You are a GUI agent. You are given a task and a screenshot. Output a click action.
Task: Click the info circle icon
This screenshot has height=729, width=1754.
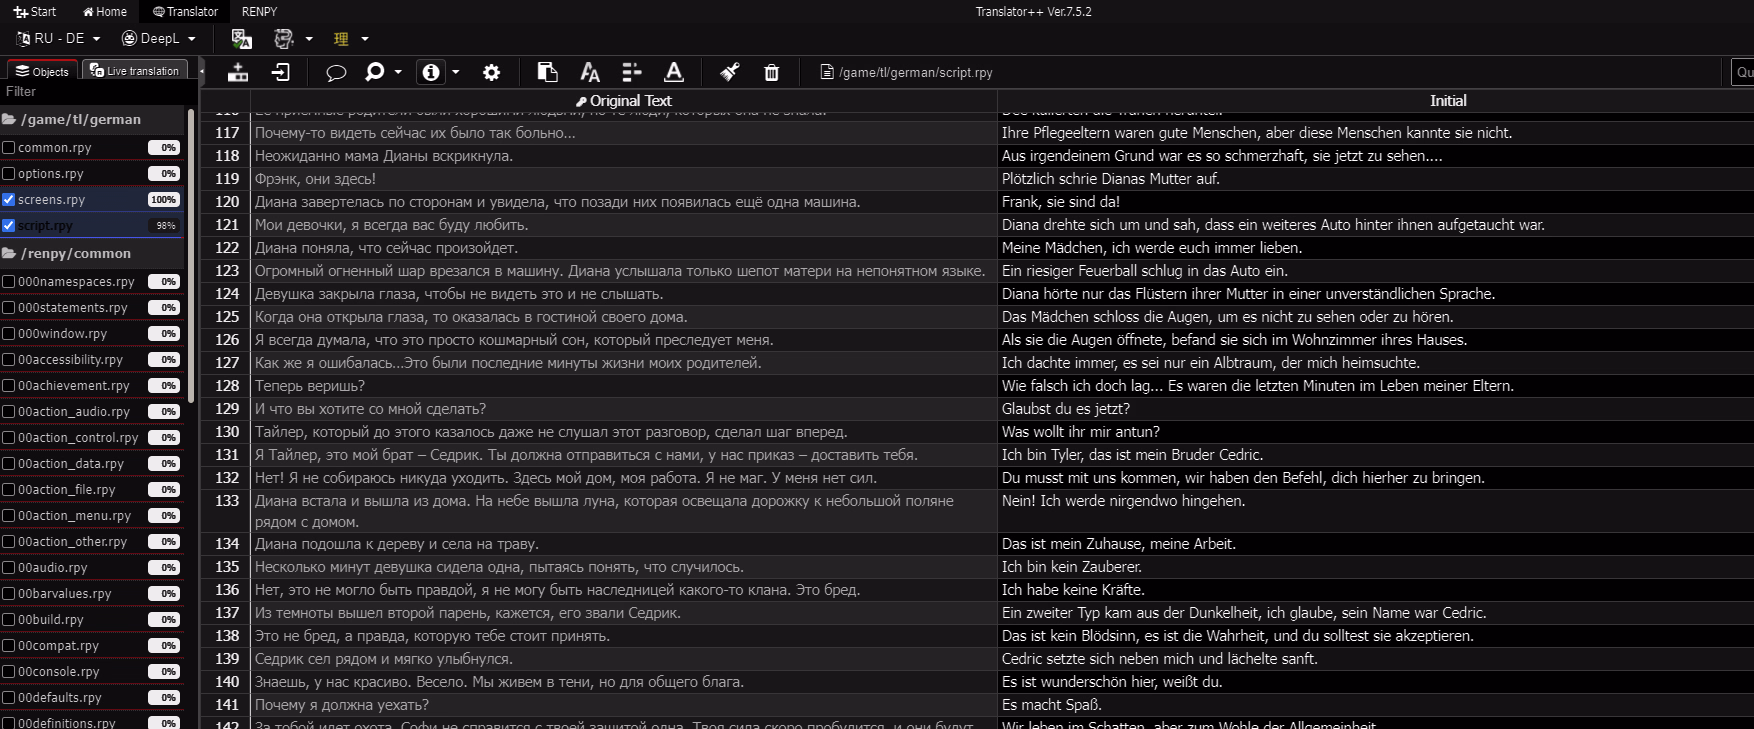(x=431, y=72)
